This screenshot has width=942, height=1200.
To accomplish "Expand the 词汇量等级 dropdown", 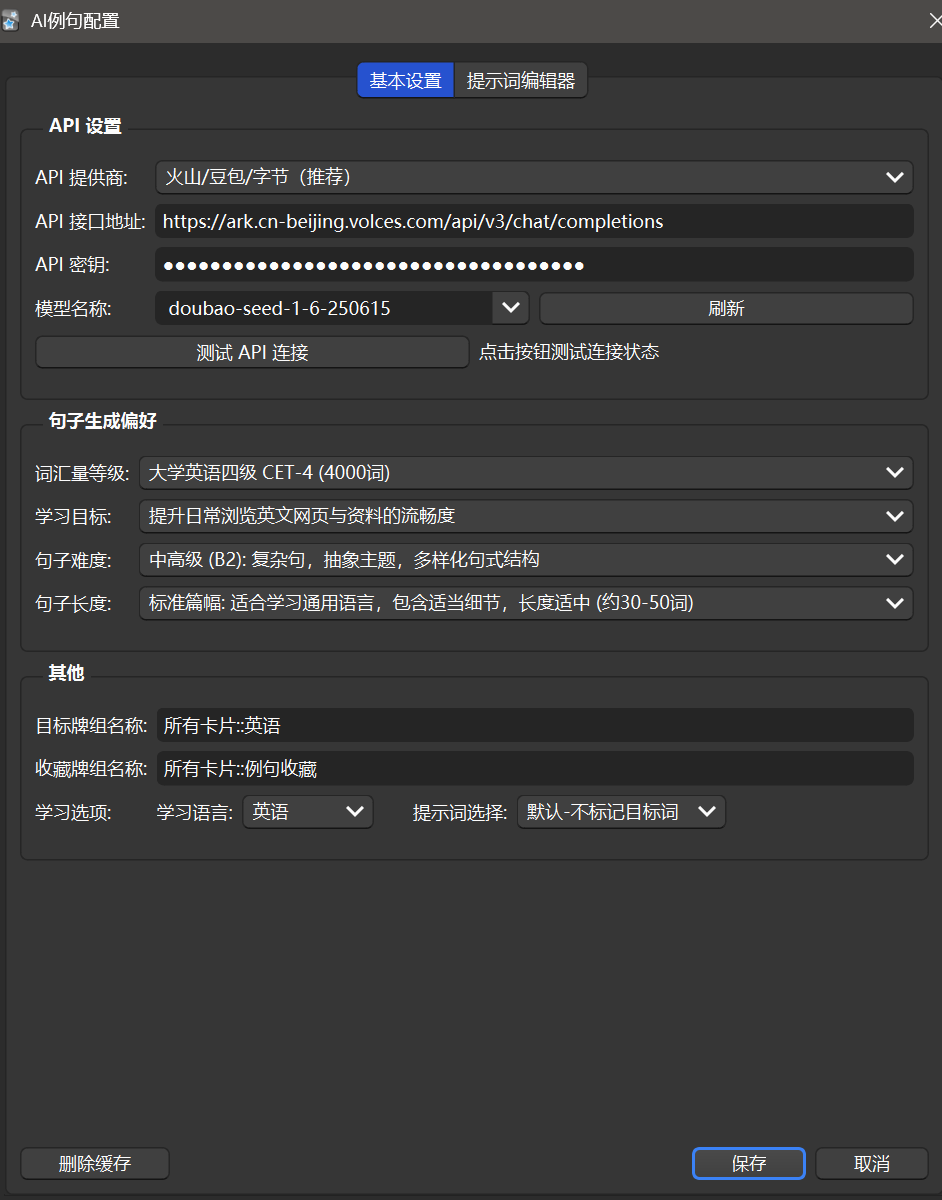I will (x=526, y=472).
